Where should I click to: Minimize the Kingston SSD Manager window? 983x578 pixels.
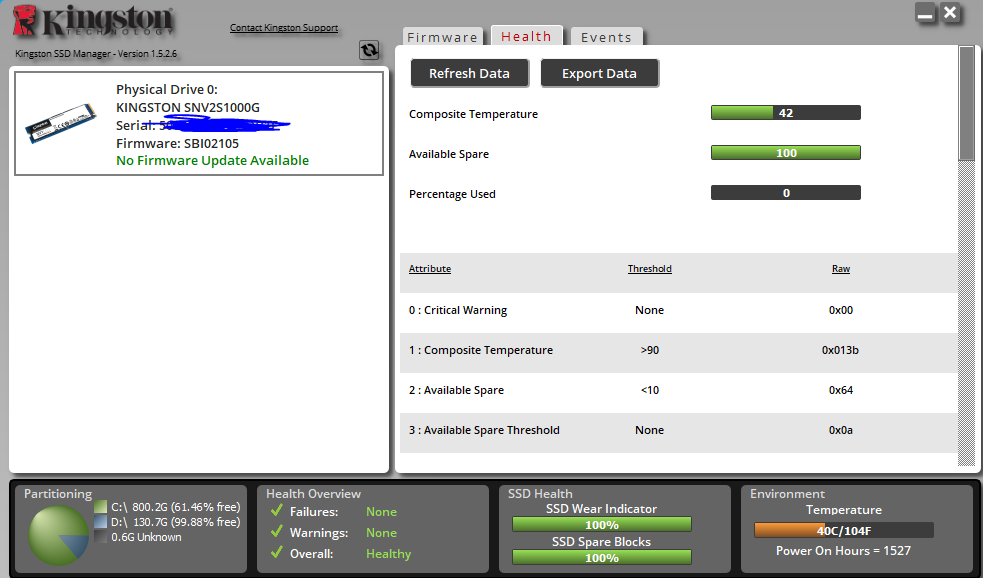[x=925, y=13]
